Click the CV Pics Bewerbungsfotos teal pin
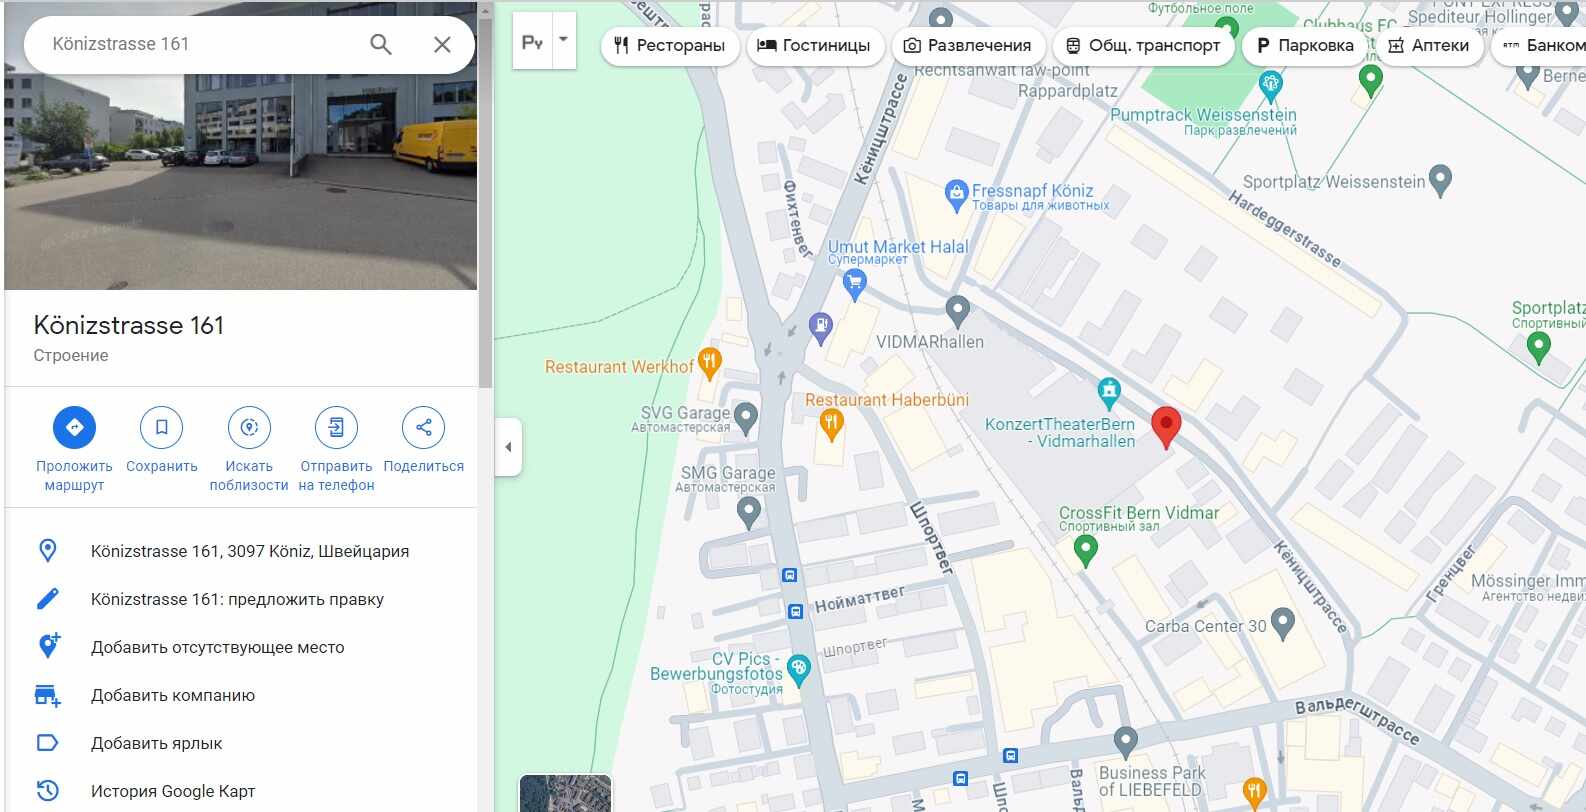Viewport: 1586px width, 812px height. pos(798,669)
